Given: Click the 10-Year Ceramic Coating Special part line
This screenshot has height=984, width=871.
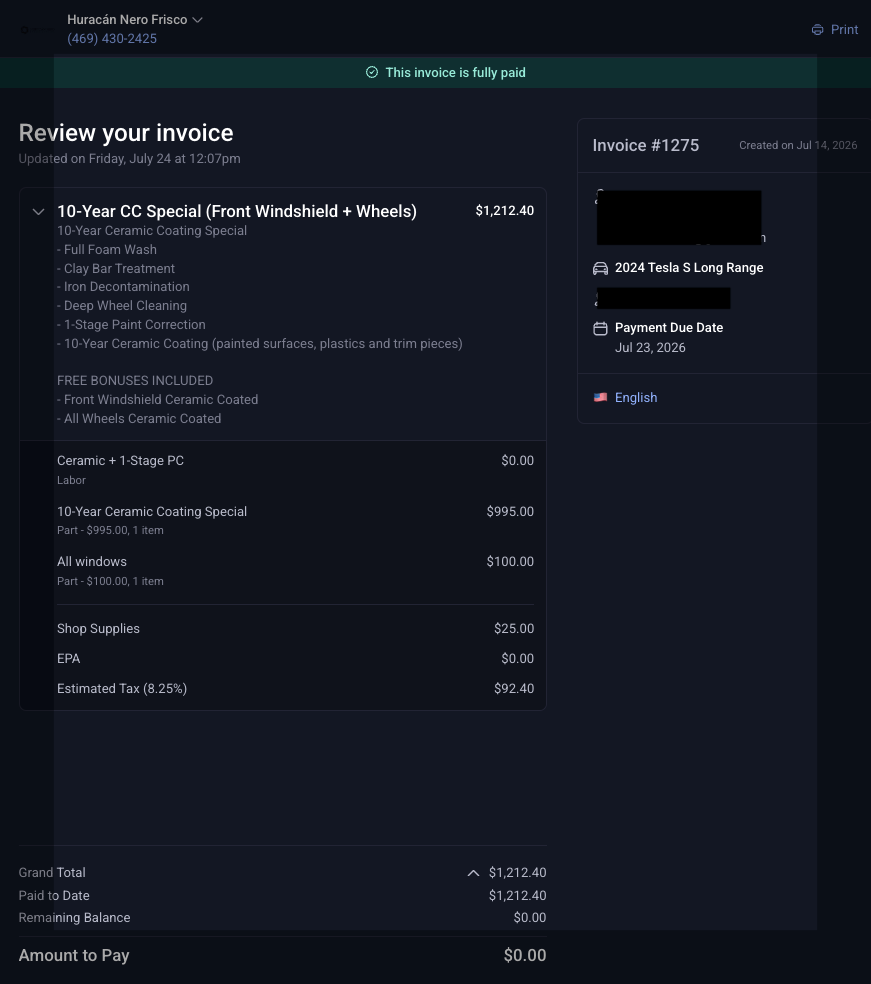Looking at the screenshot, I should click(x=295, y=520).
